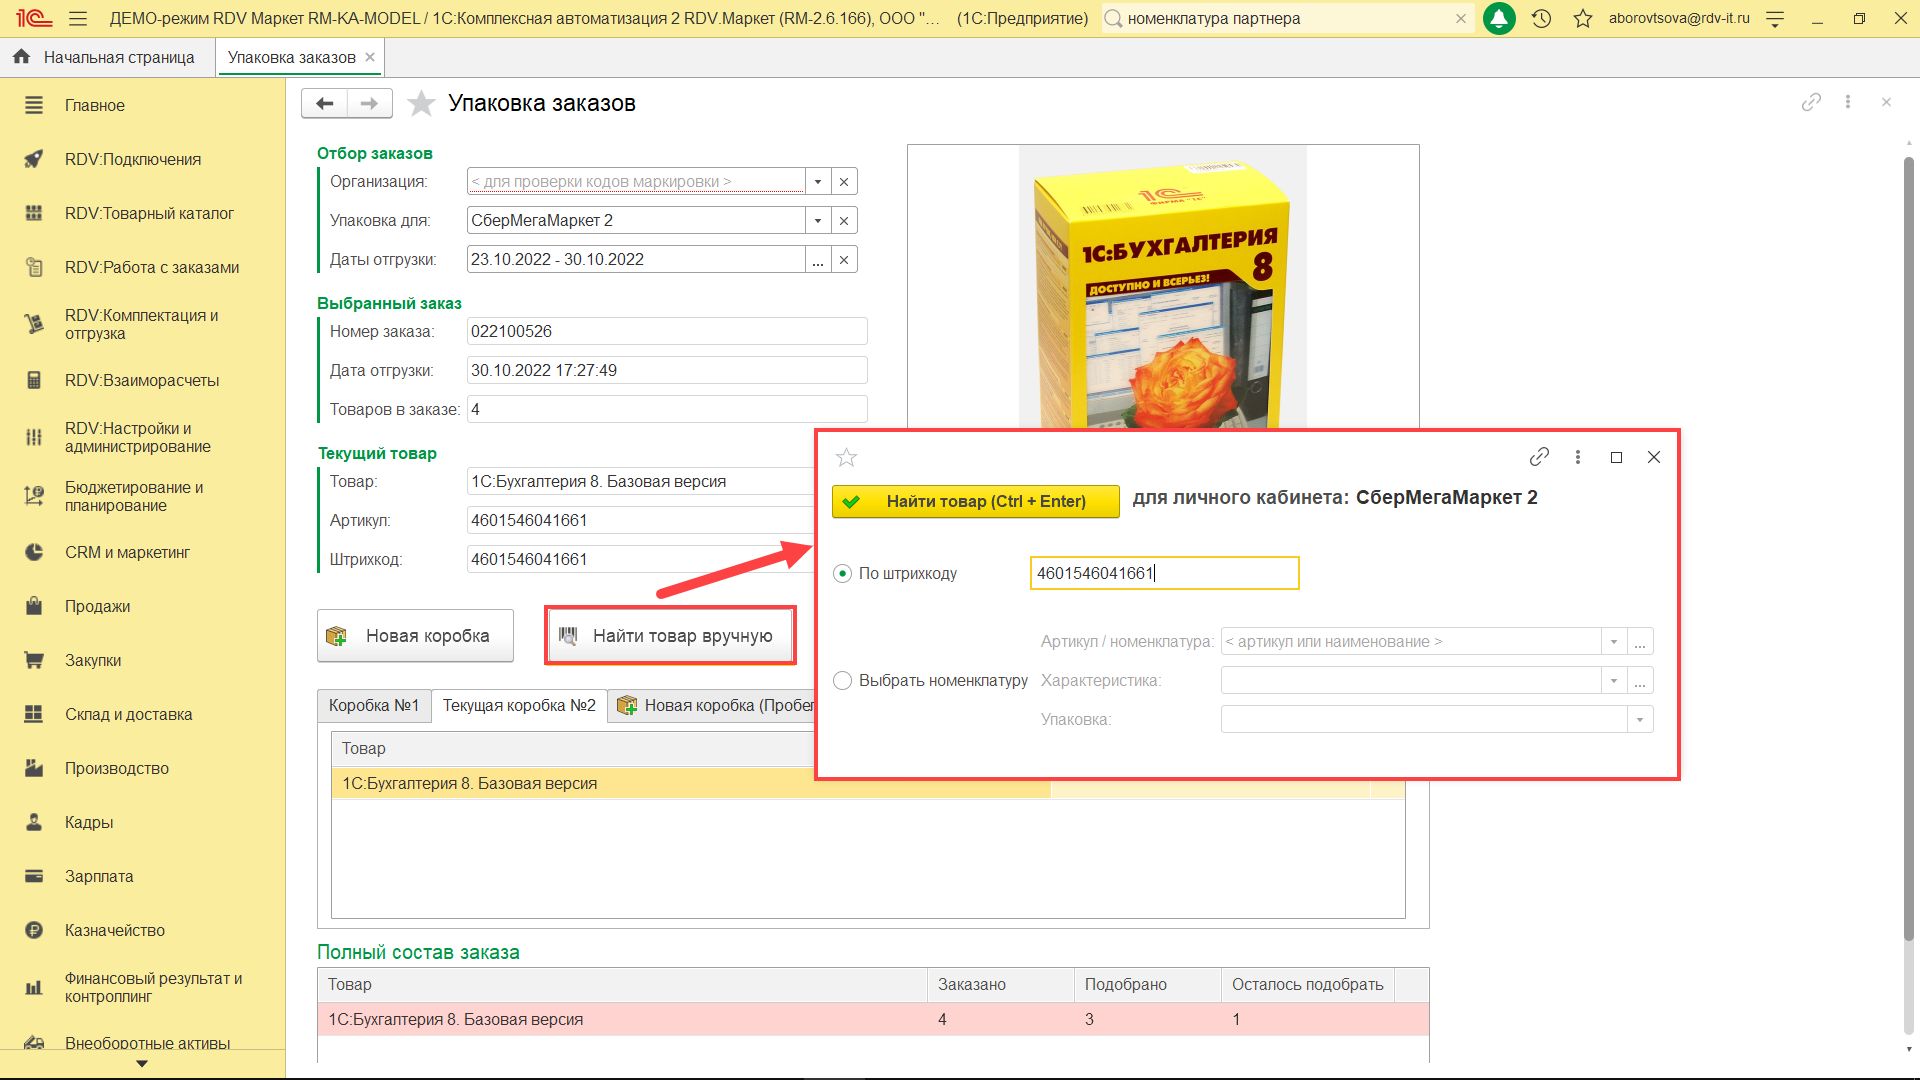Click the favorites star in title bar

(x=1582, y=18)
